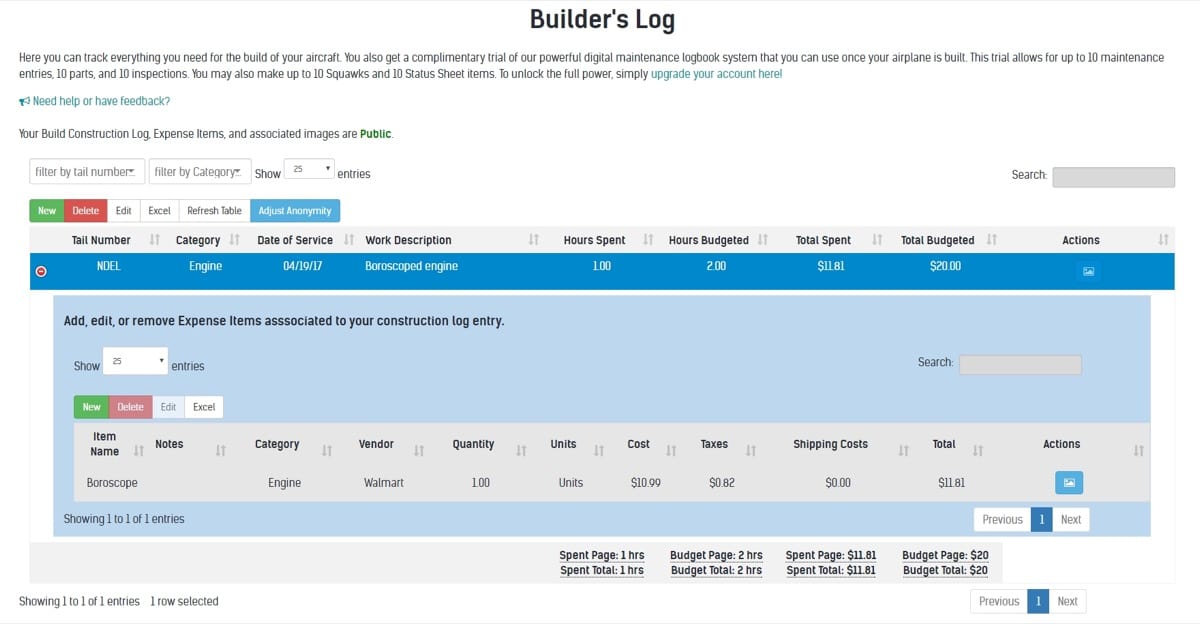Click green New button for construction log
Viewport: 1200px width, 624px height.
[x=47, y=211]
